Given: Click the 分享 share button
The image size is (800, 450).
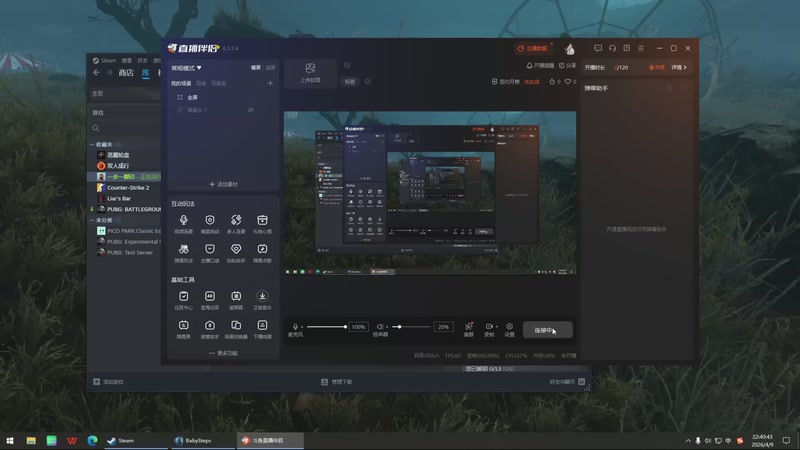Looking at the screenshot, I should tap(567, 65).
